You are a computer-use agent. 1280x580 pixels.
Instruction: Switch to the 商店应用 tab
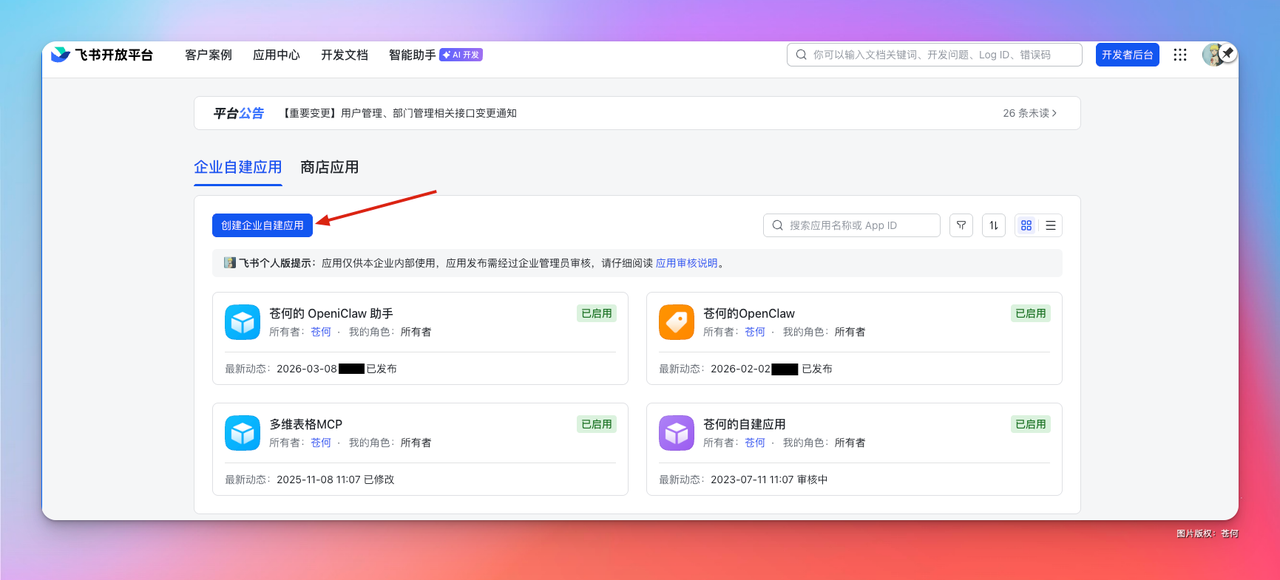(330, 167)
